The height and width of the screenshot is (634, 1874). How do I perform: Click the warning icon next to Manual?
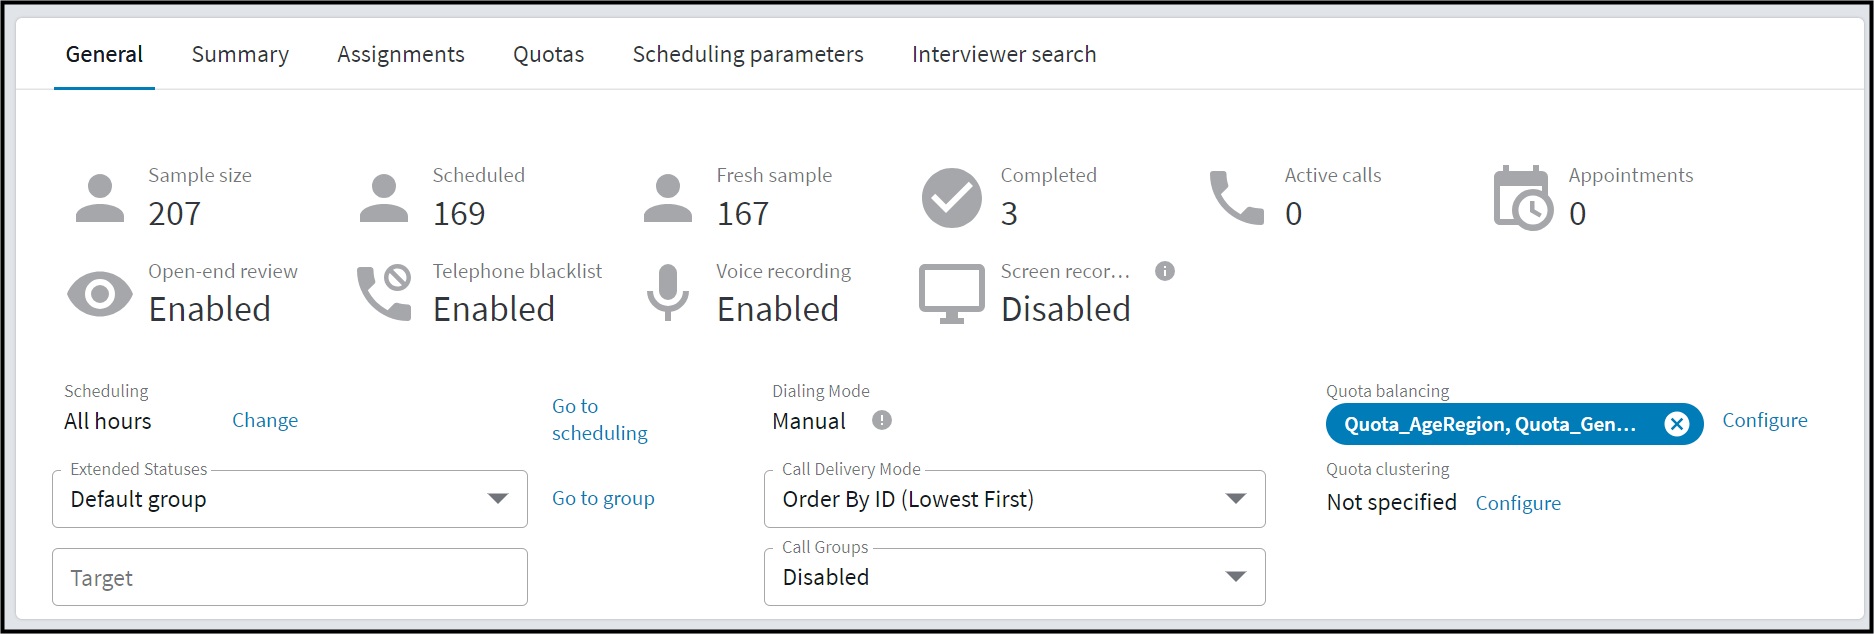coord(881,420)
